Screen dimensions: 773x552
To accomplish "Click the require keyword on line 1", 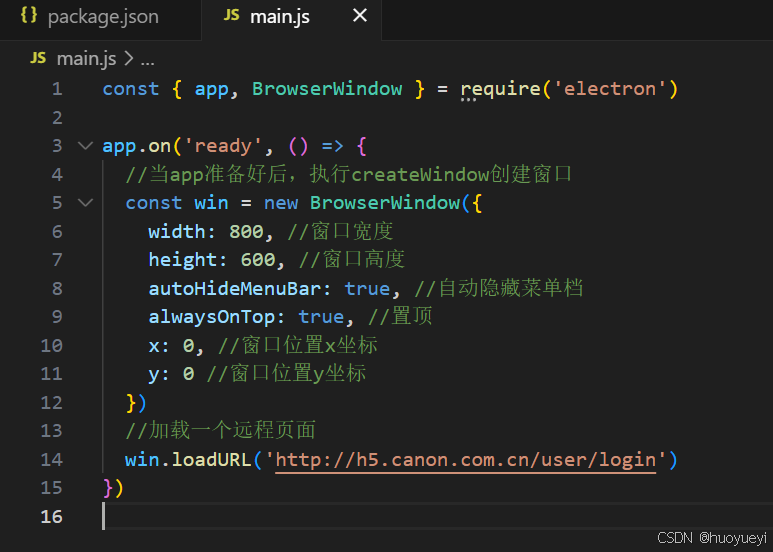I will coord(500,90).
